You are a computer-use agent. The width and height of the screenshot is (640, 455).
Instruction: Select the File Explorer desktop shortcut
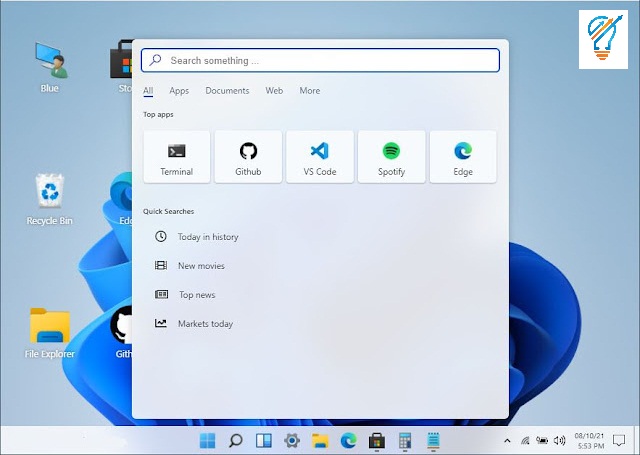click(x=50, y=333)
